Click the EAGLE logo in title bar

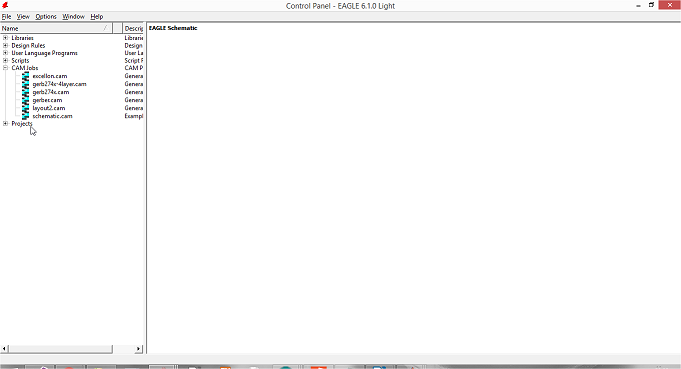pyautogui.click(x=5, y=5)
